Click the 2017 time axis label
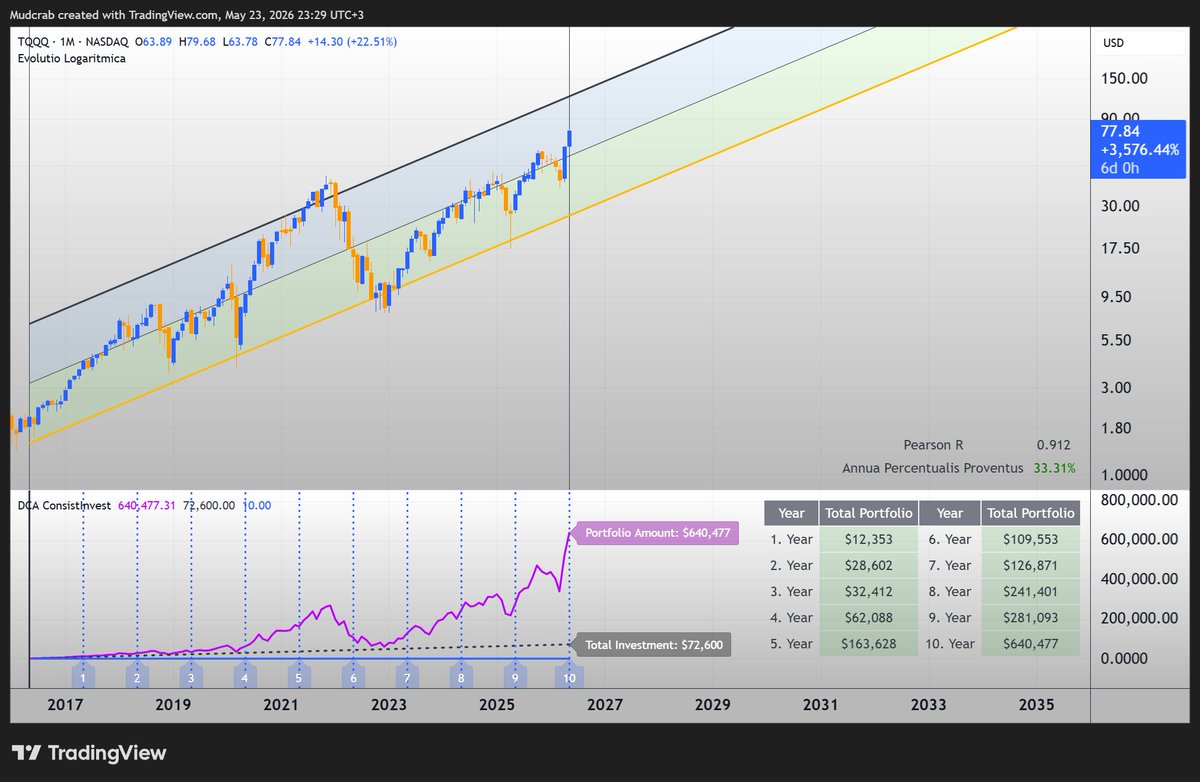Screen dimensions: 1200x782 point(65,704)
